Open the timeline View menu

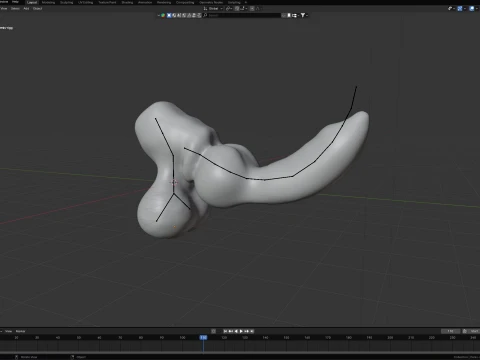tap(8, 331)
